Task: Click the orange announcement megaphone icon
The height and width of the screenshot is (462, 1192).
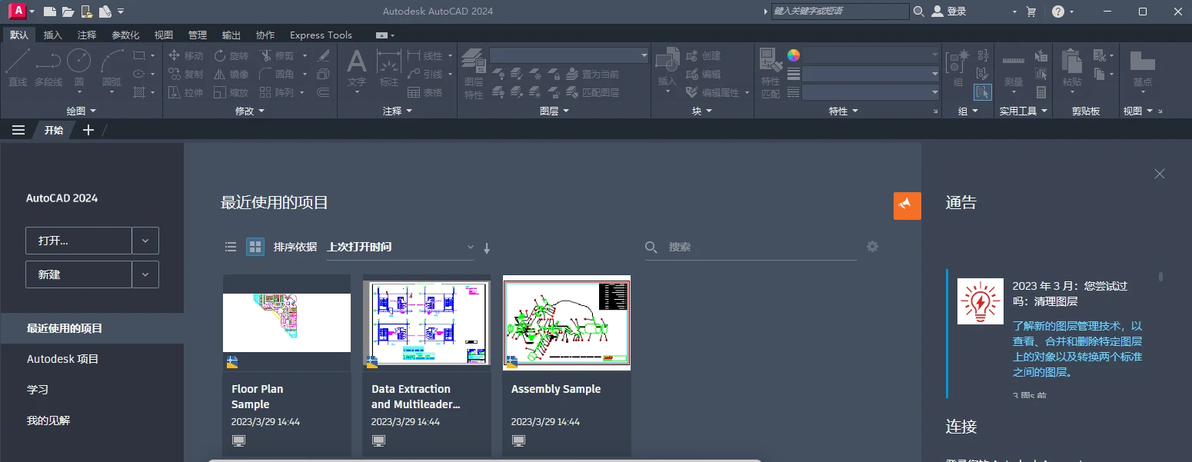Action: (907, 206)
